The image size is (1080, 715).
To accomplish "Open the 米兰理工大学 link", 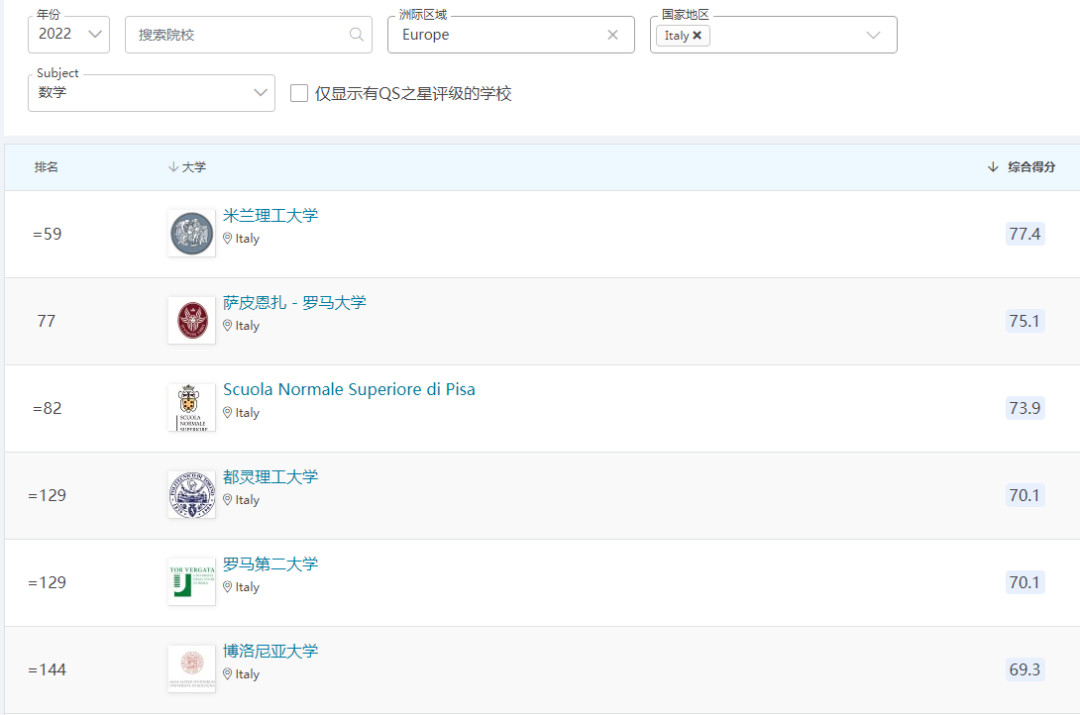I will pyautogui.click(x=271, y=216).
